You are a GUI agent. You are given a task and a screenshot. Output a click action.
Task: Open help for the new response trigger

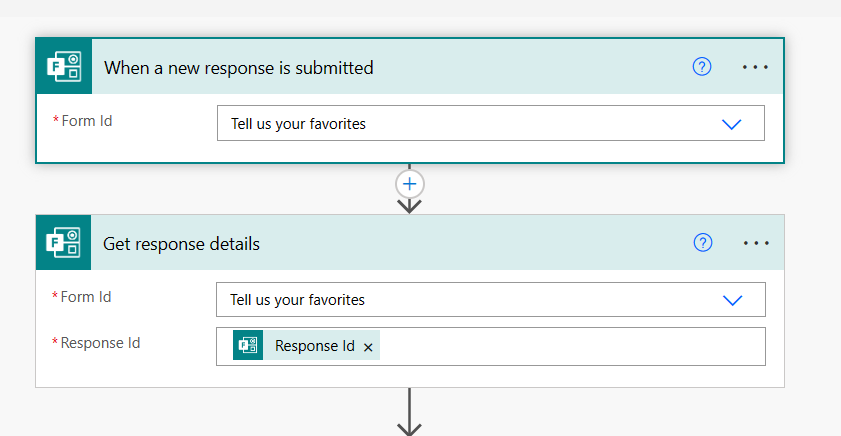pyautogui.click(x=702, y=67)
